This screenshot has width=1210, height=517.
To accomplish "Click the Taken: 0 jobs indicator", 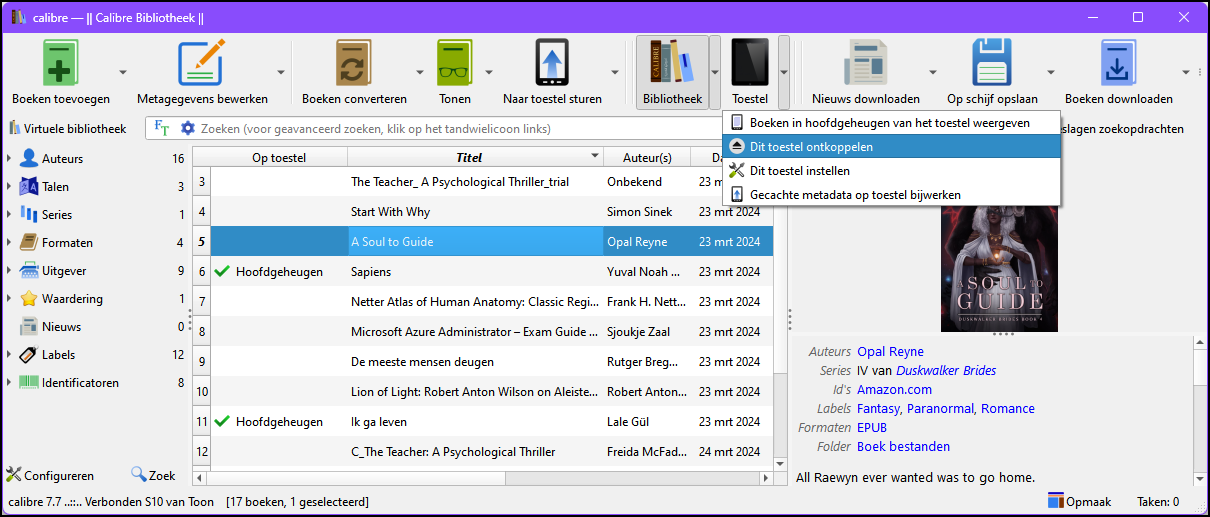I will [1158, 501].
